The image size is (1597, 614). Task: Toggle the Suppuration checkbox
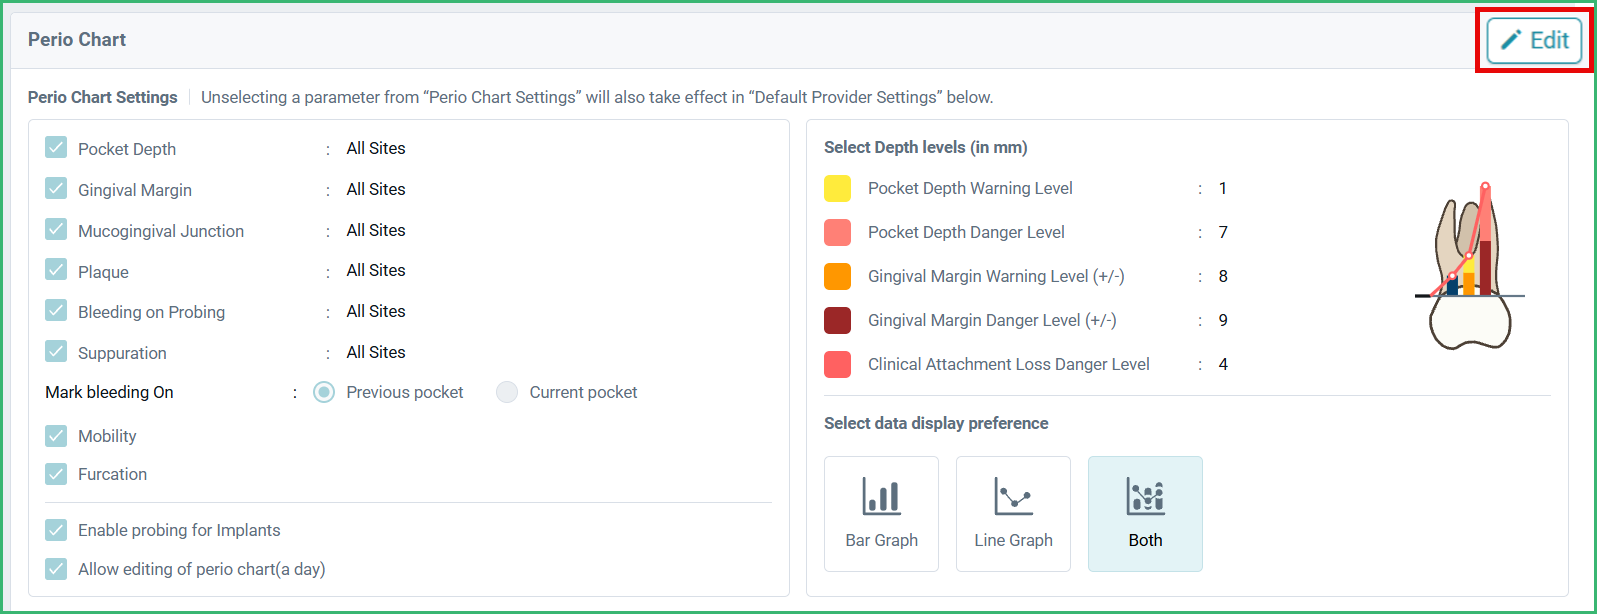[x=56, y=352]
